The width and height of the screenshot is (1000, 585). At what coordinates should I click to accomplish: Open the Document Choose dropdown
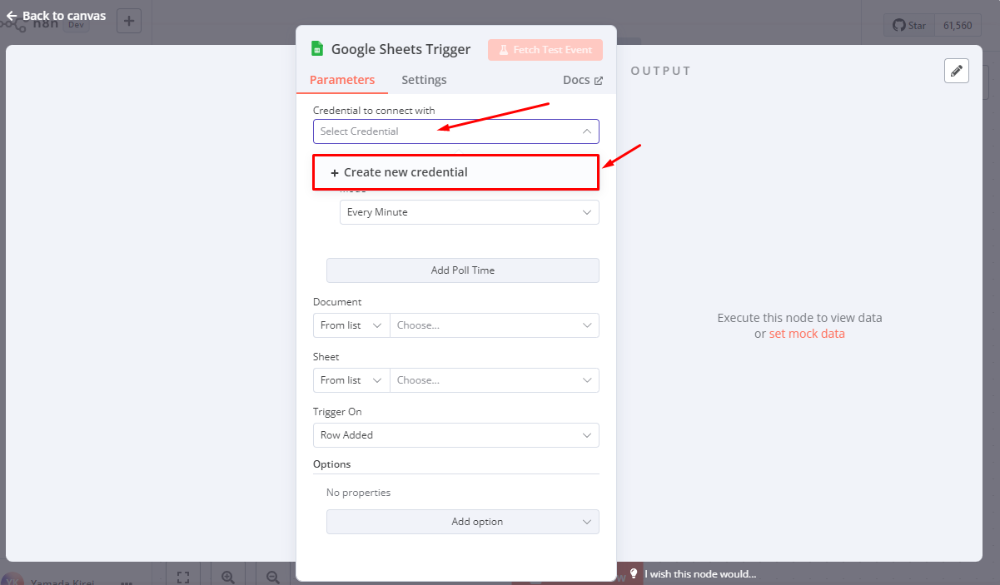pyautogui.click(x=494, y=325)
